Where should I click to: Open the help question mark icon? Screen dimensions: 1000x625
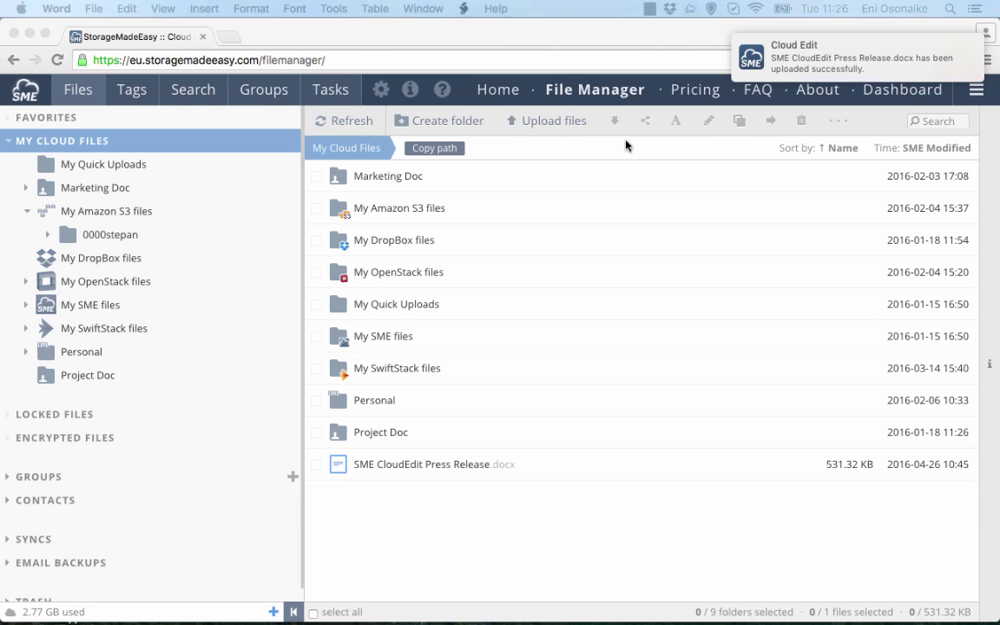coord(442,89)
